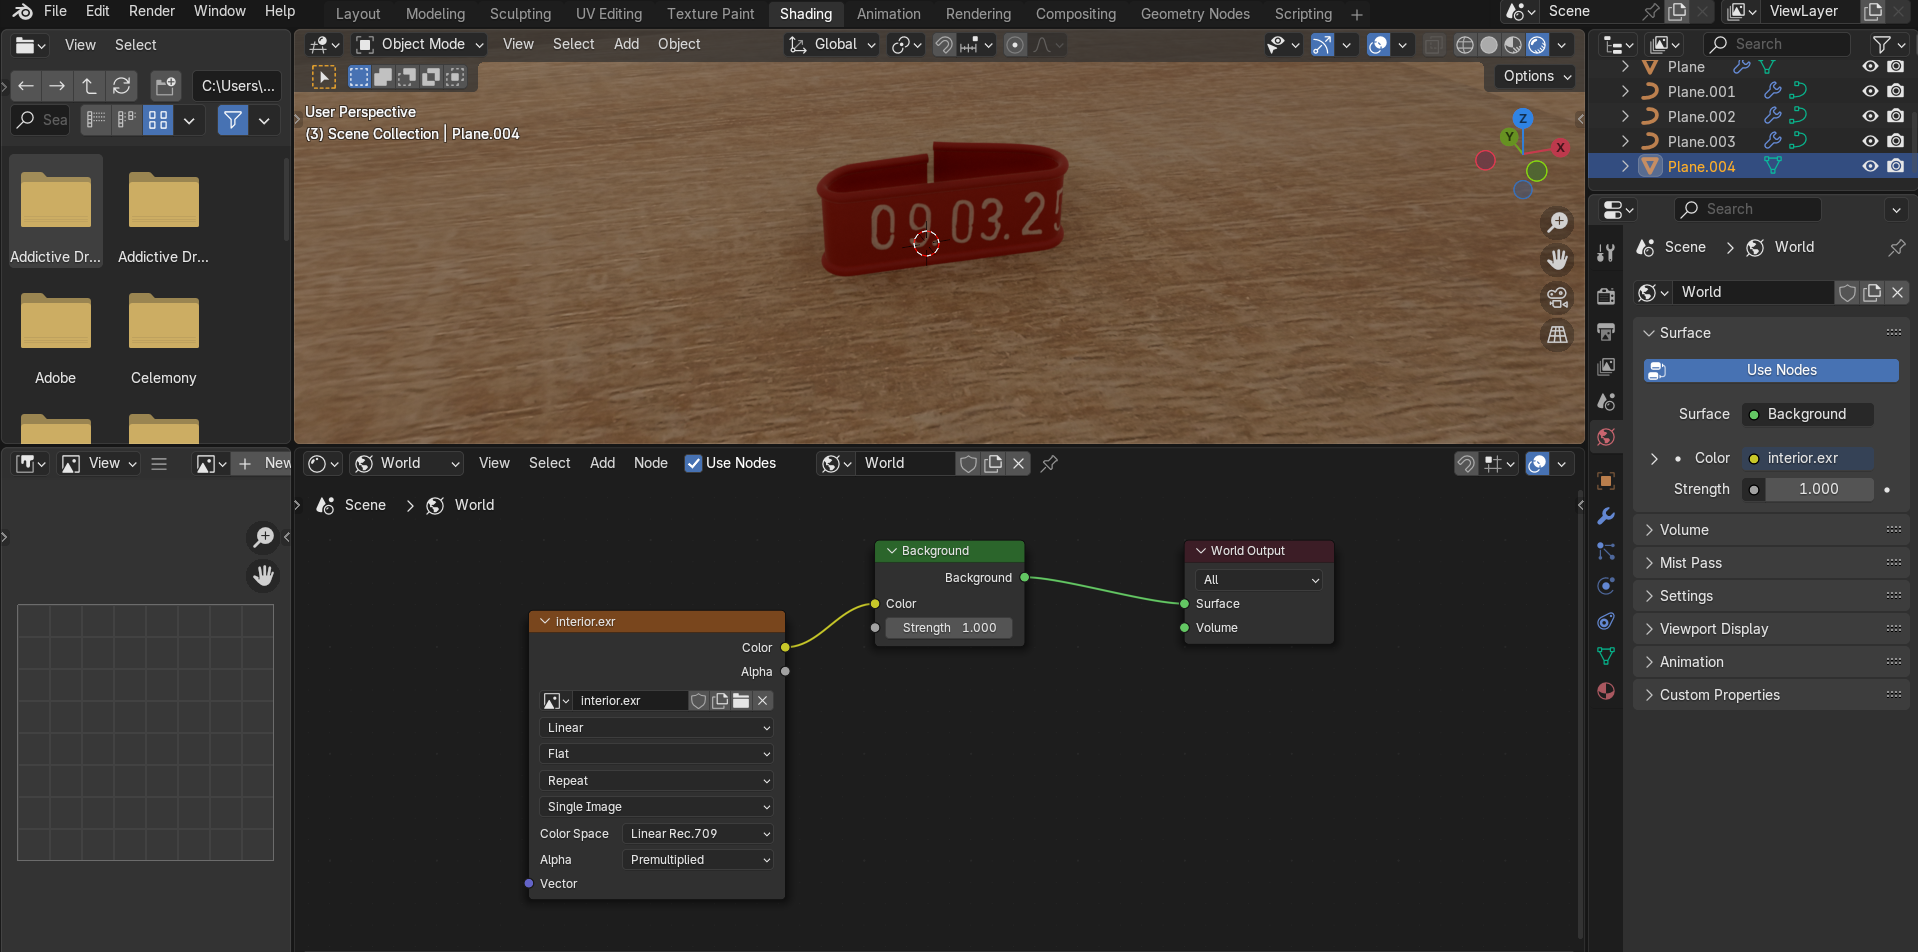Viewport: 1918px width, 952px height.
Task: Open the Modifiers wrench properties tab
Action: (1606, 516)
